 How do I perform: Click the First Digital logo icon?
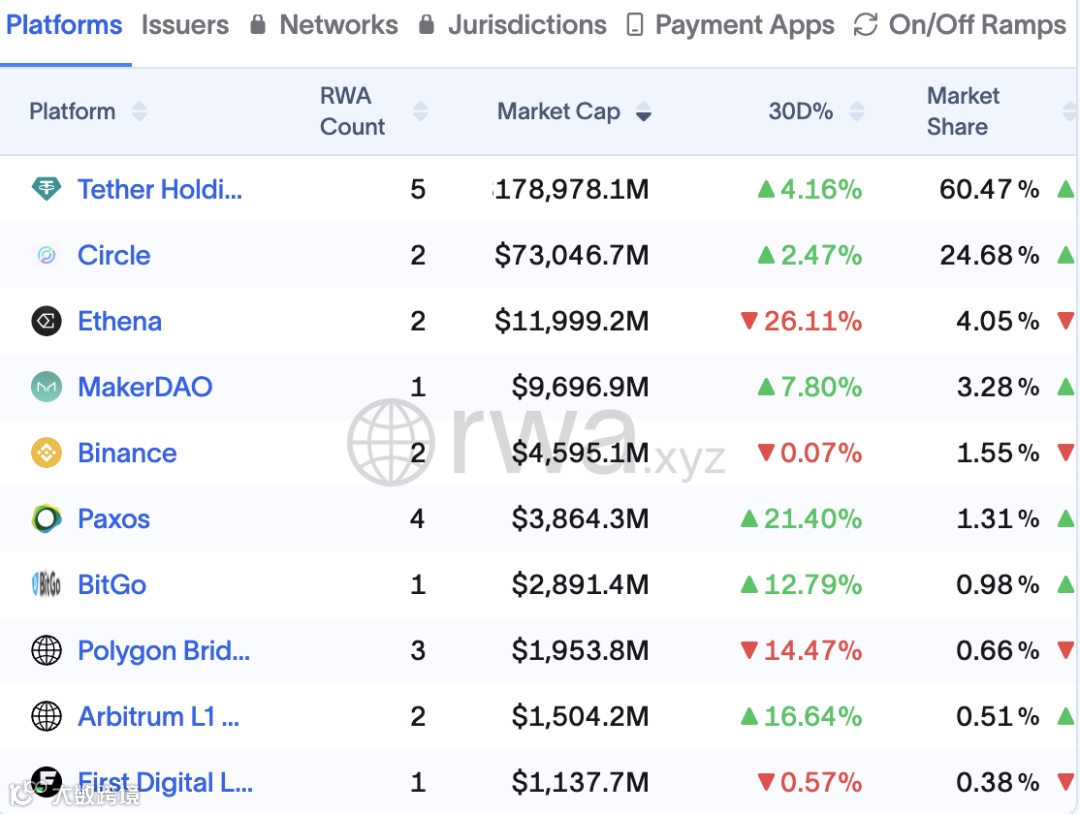47,782
